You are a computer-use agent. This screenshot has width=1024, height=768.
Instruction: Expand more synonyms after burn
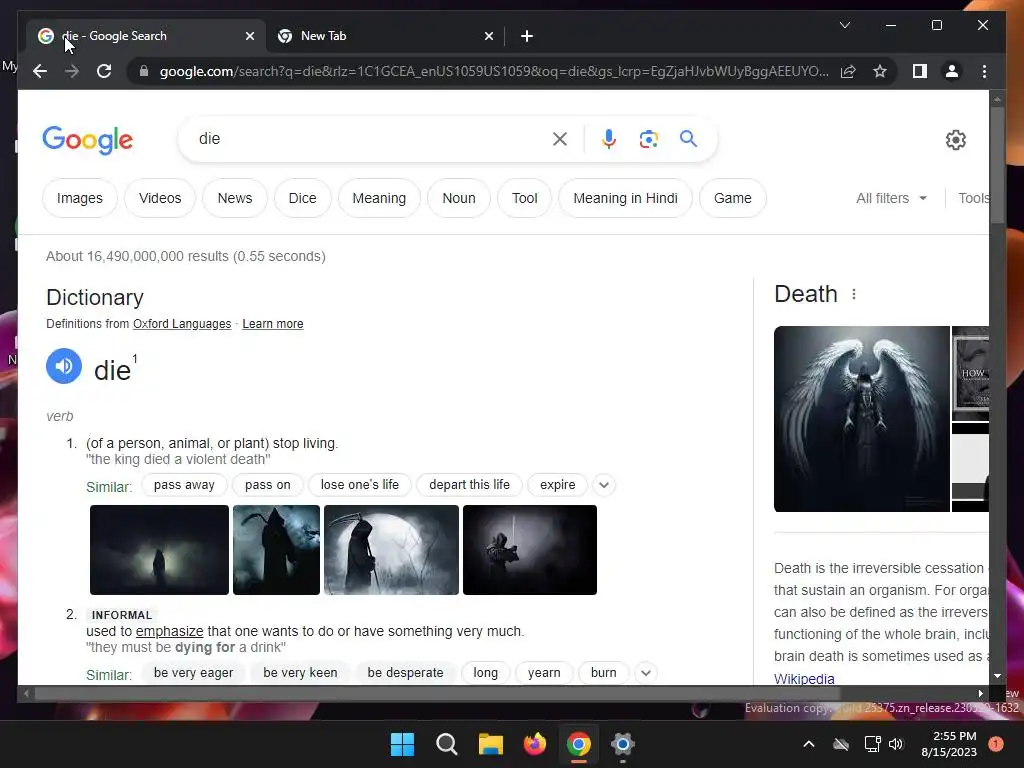[645, 673]
